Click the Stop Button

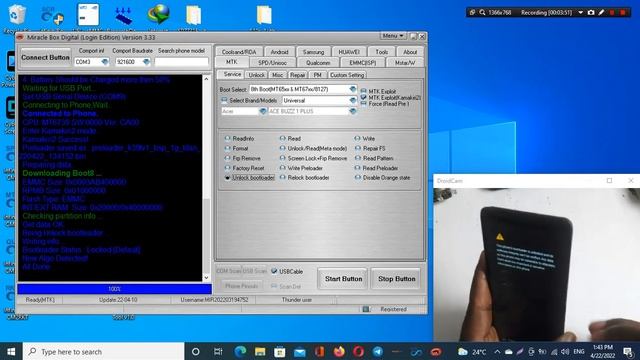[396, 279]
